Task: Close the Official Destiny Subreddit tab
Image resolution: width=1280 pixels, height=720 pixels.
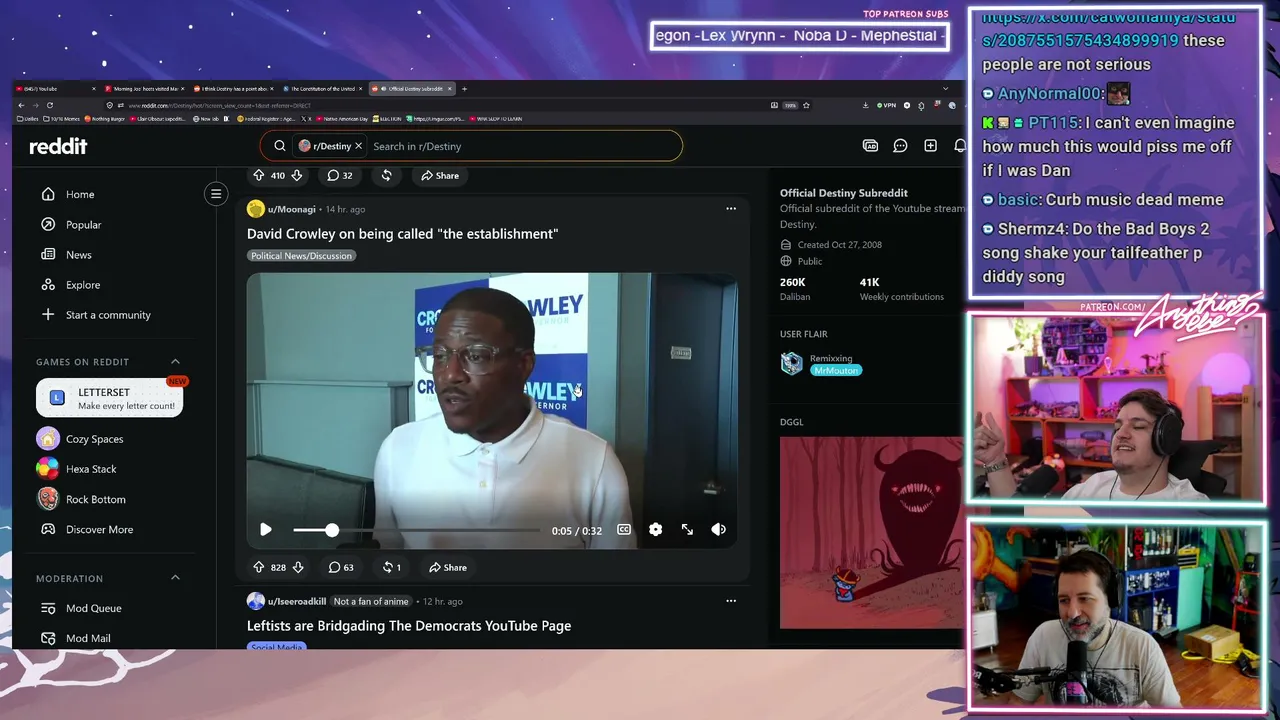Action: 450,89
